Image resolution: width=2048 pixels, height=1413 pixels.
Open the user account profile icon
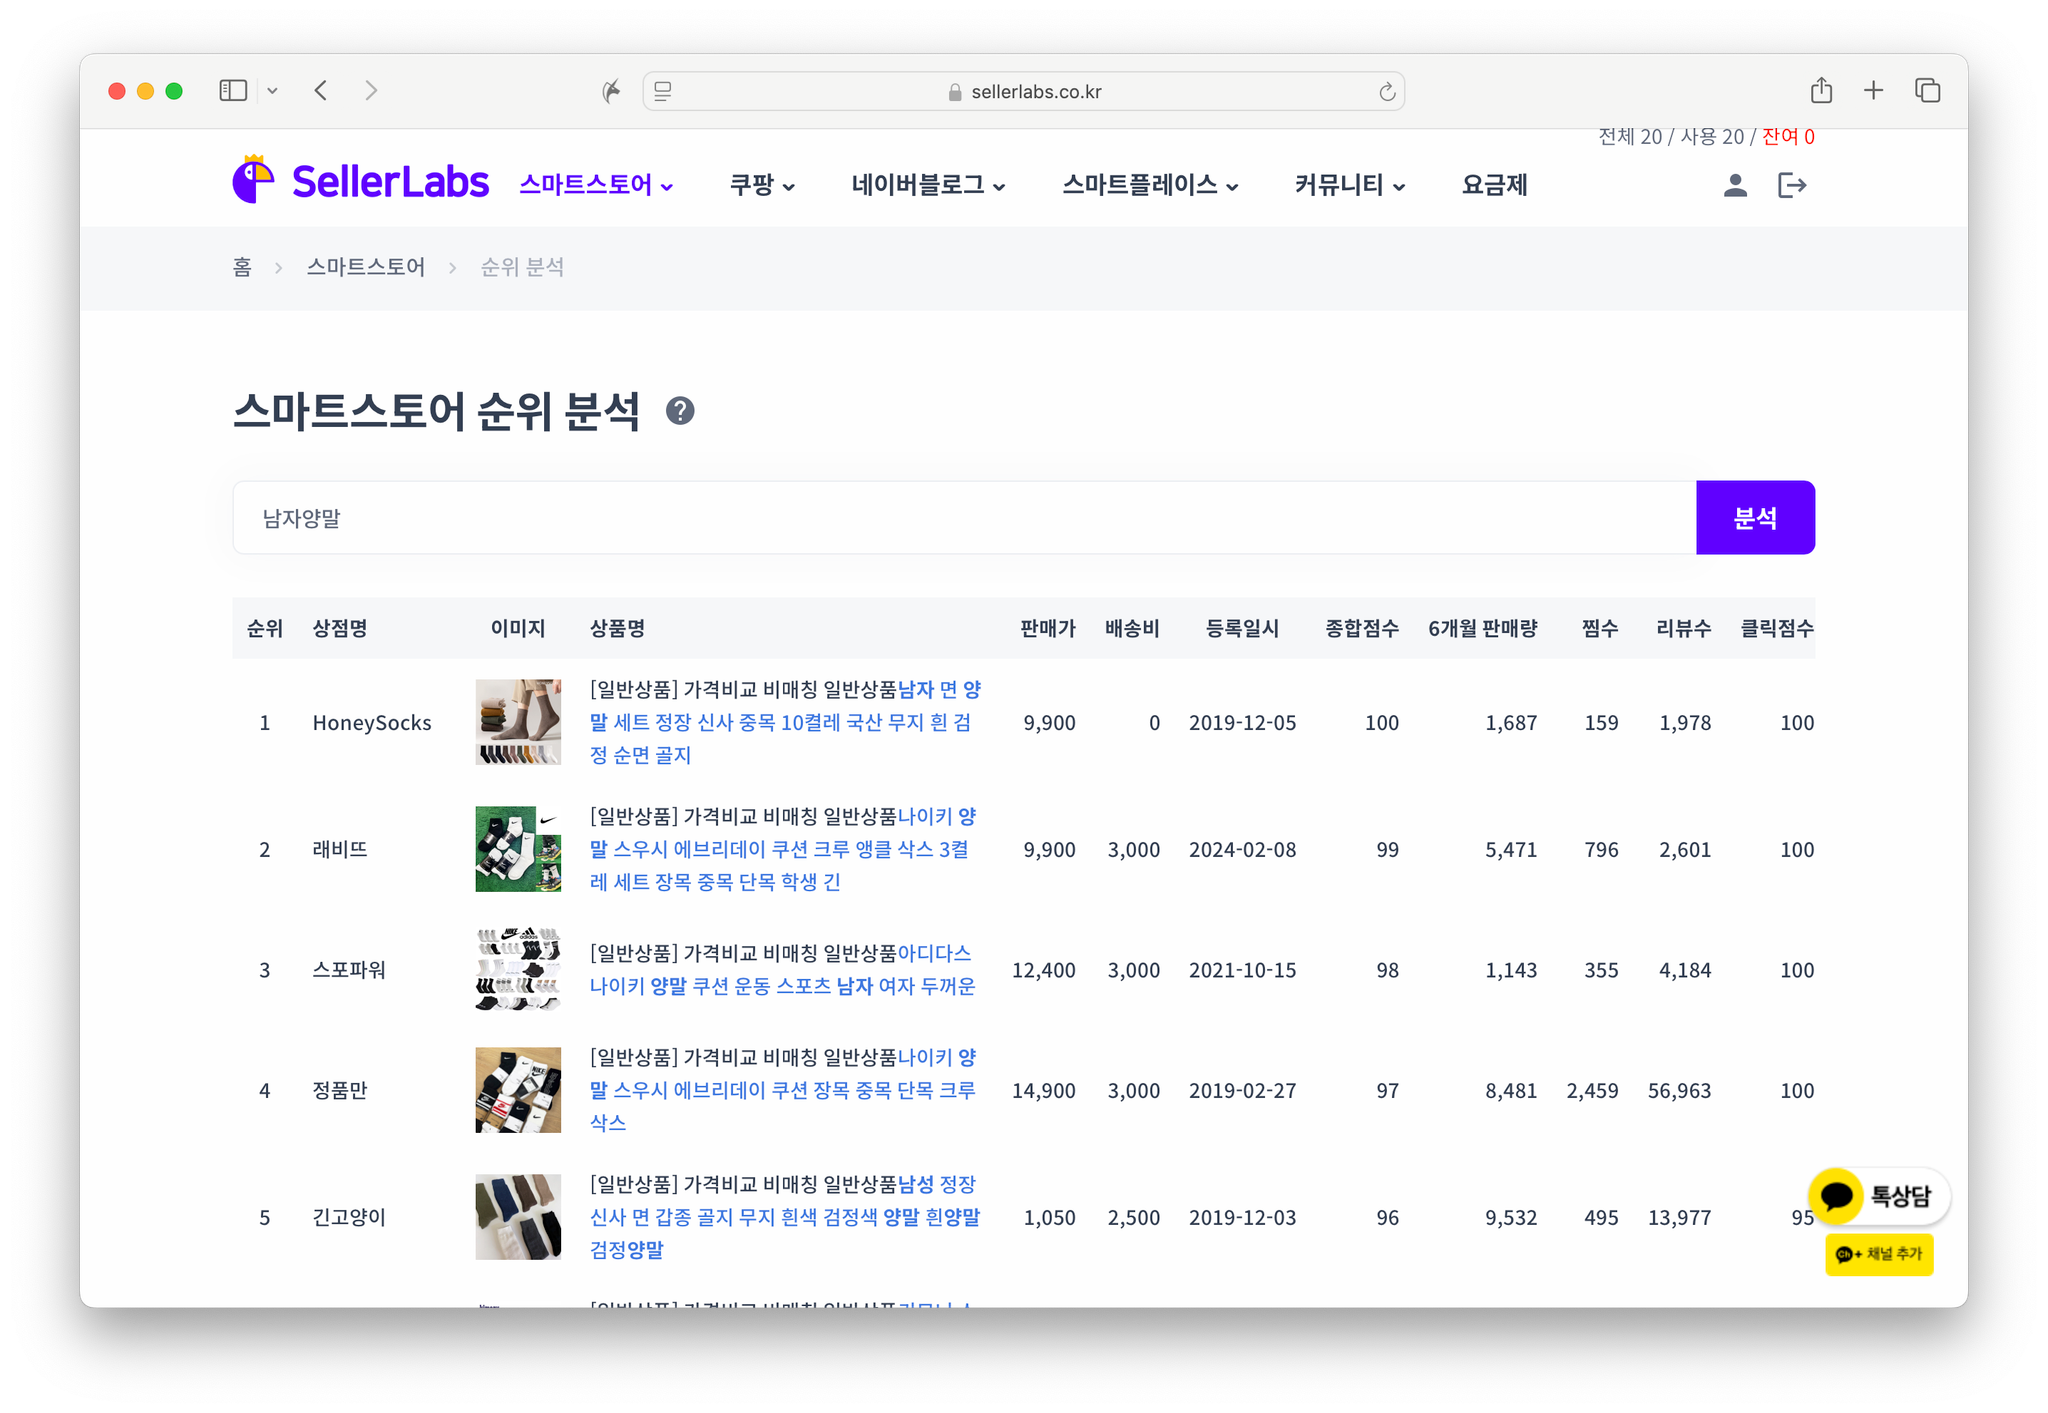tap(1735, 185)
